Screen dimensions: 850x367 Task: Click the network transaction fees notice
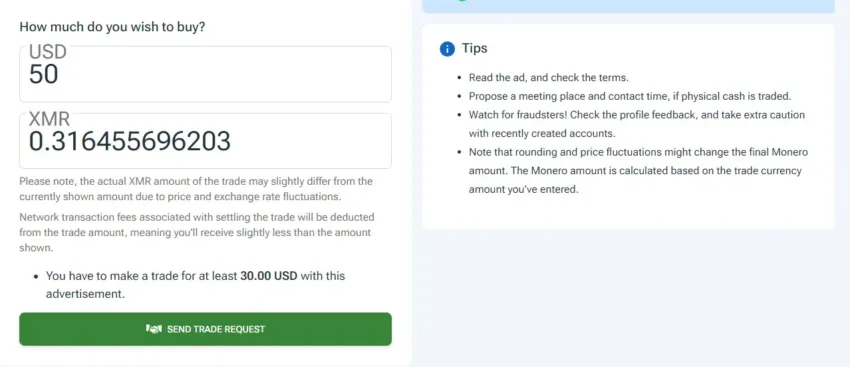tap(197, 233)
